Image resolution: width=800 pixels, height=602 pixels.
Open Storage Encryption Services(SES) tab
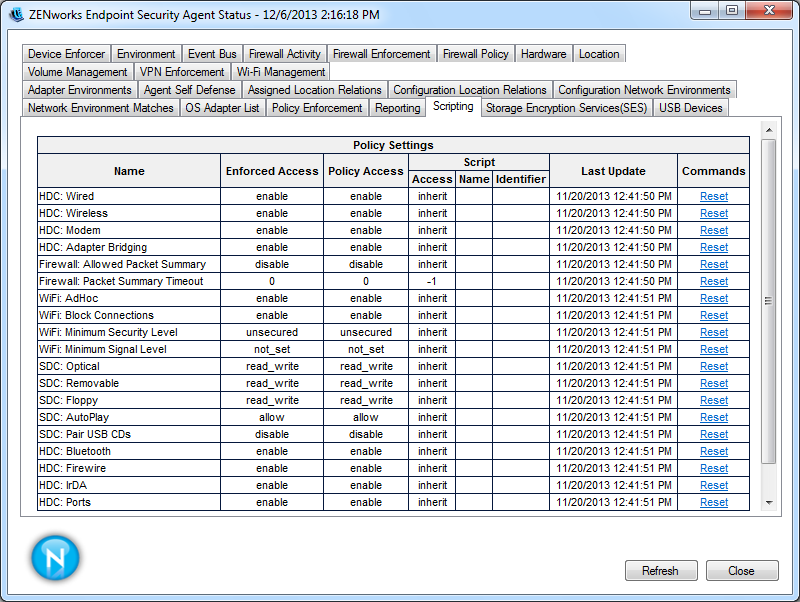point(566,108)
